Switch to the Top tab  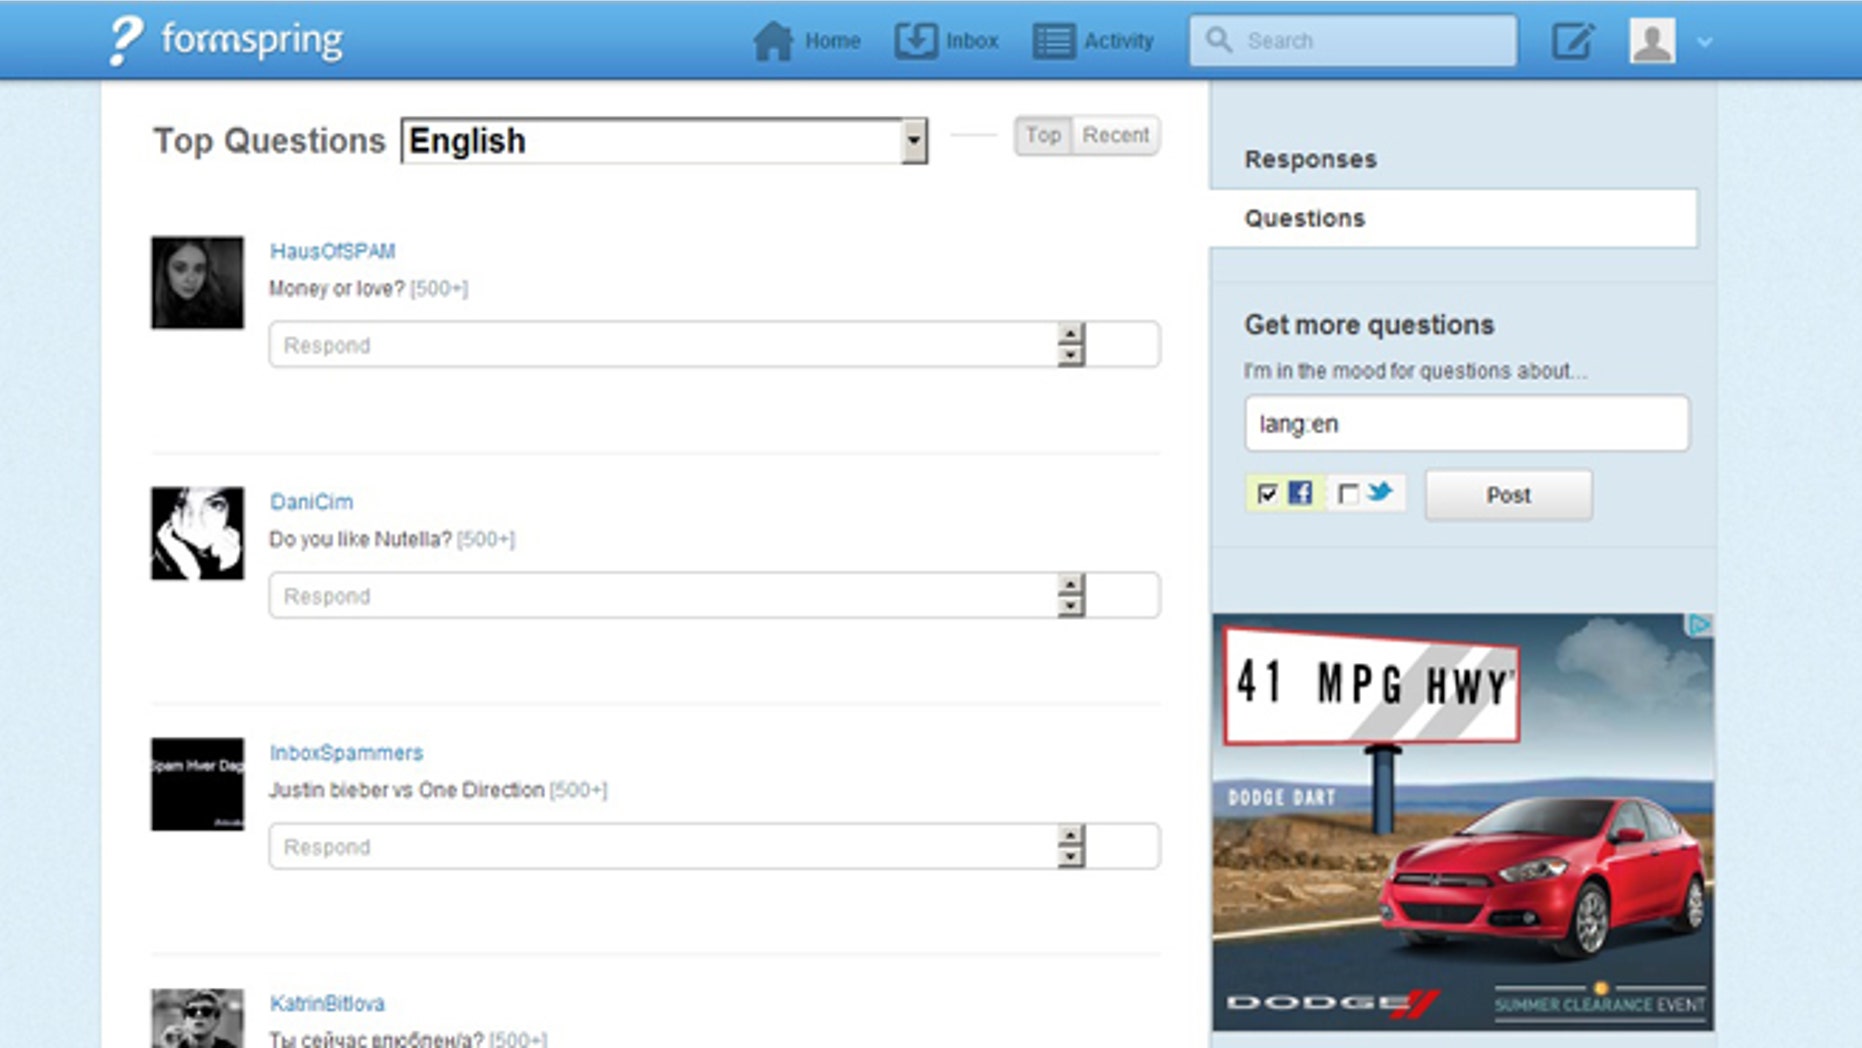point(1043,135)
